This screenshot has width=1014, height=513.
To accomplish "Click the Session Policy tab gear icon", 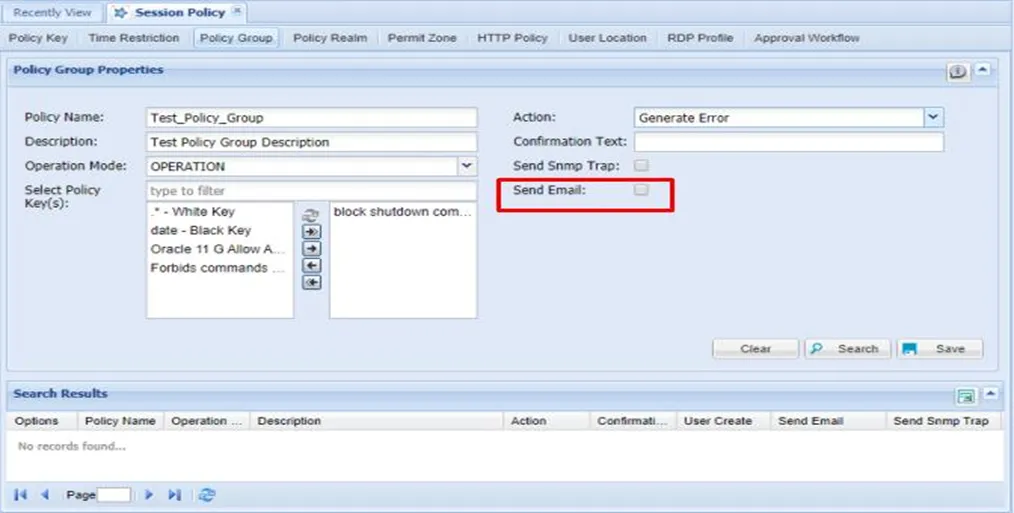I will [120, 12].
